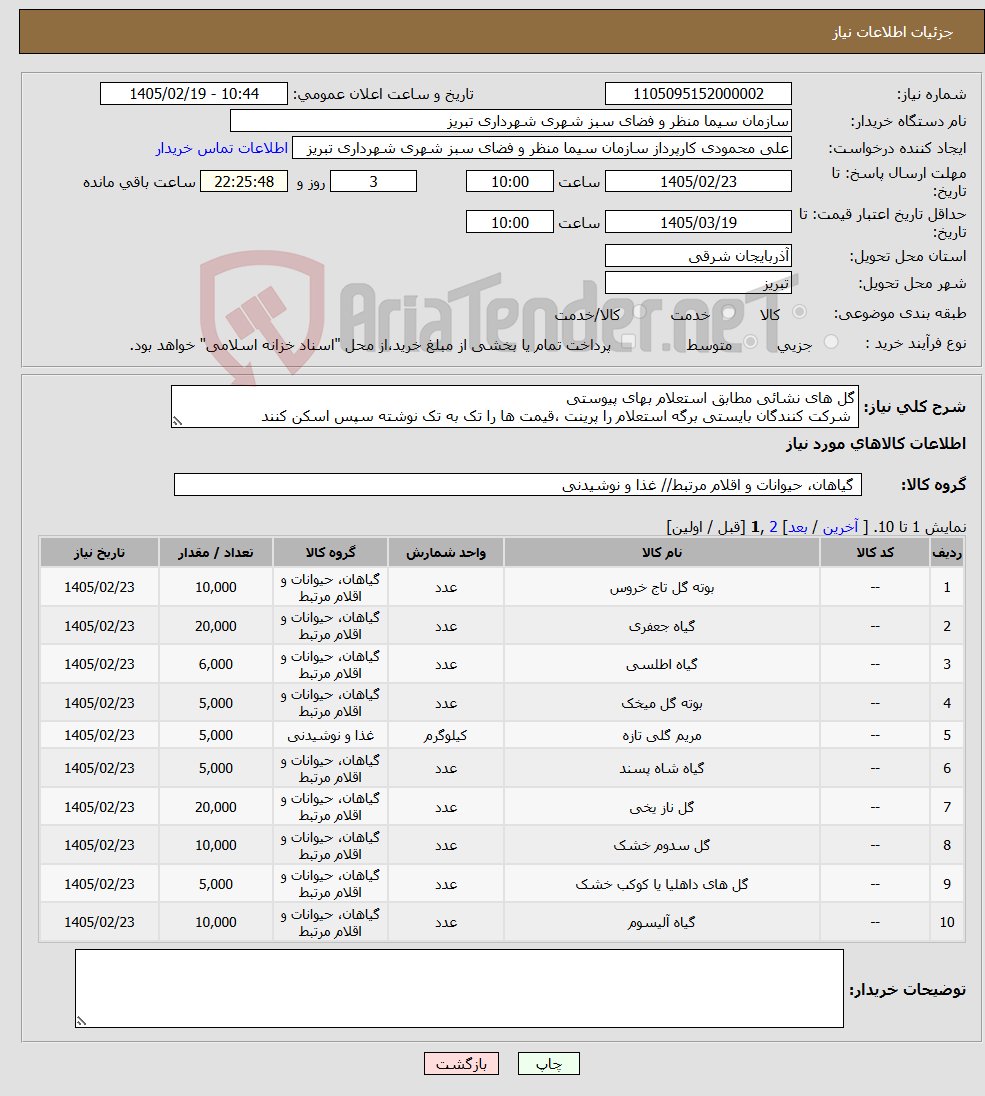Click the تاریخ نیاز column header
Viewport: 985px width, 1096px height.
(99, 552)
